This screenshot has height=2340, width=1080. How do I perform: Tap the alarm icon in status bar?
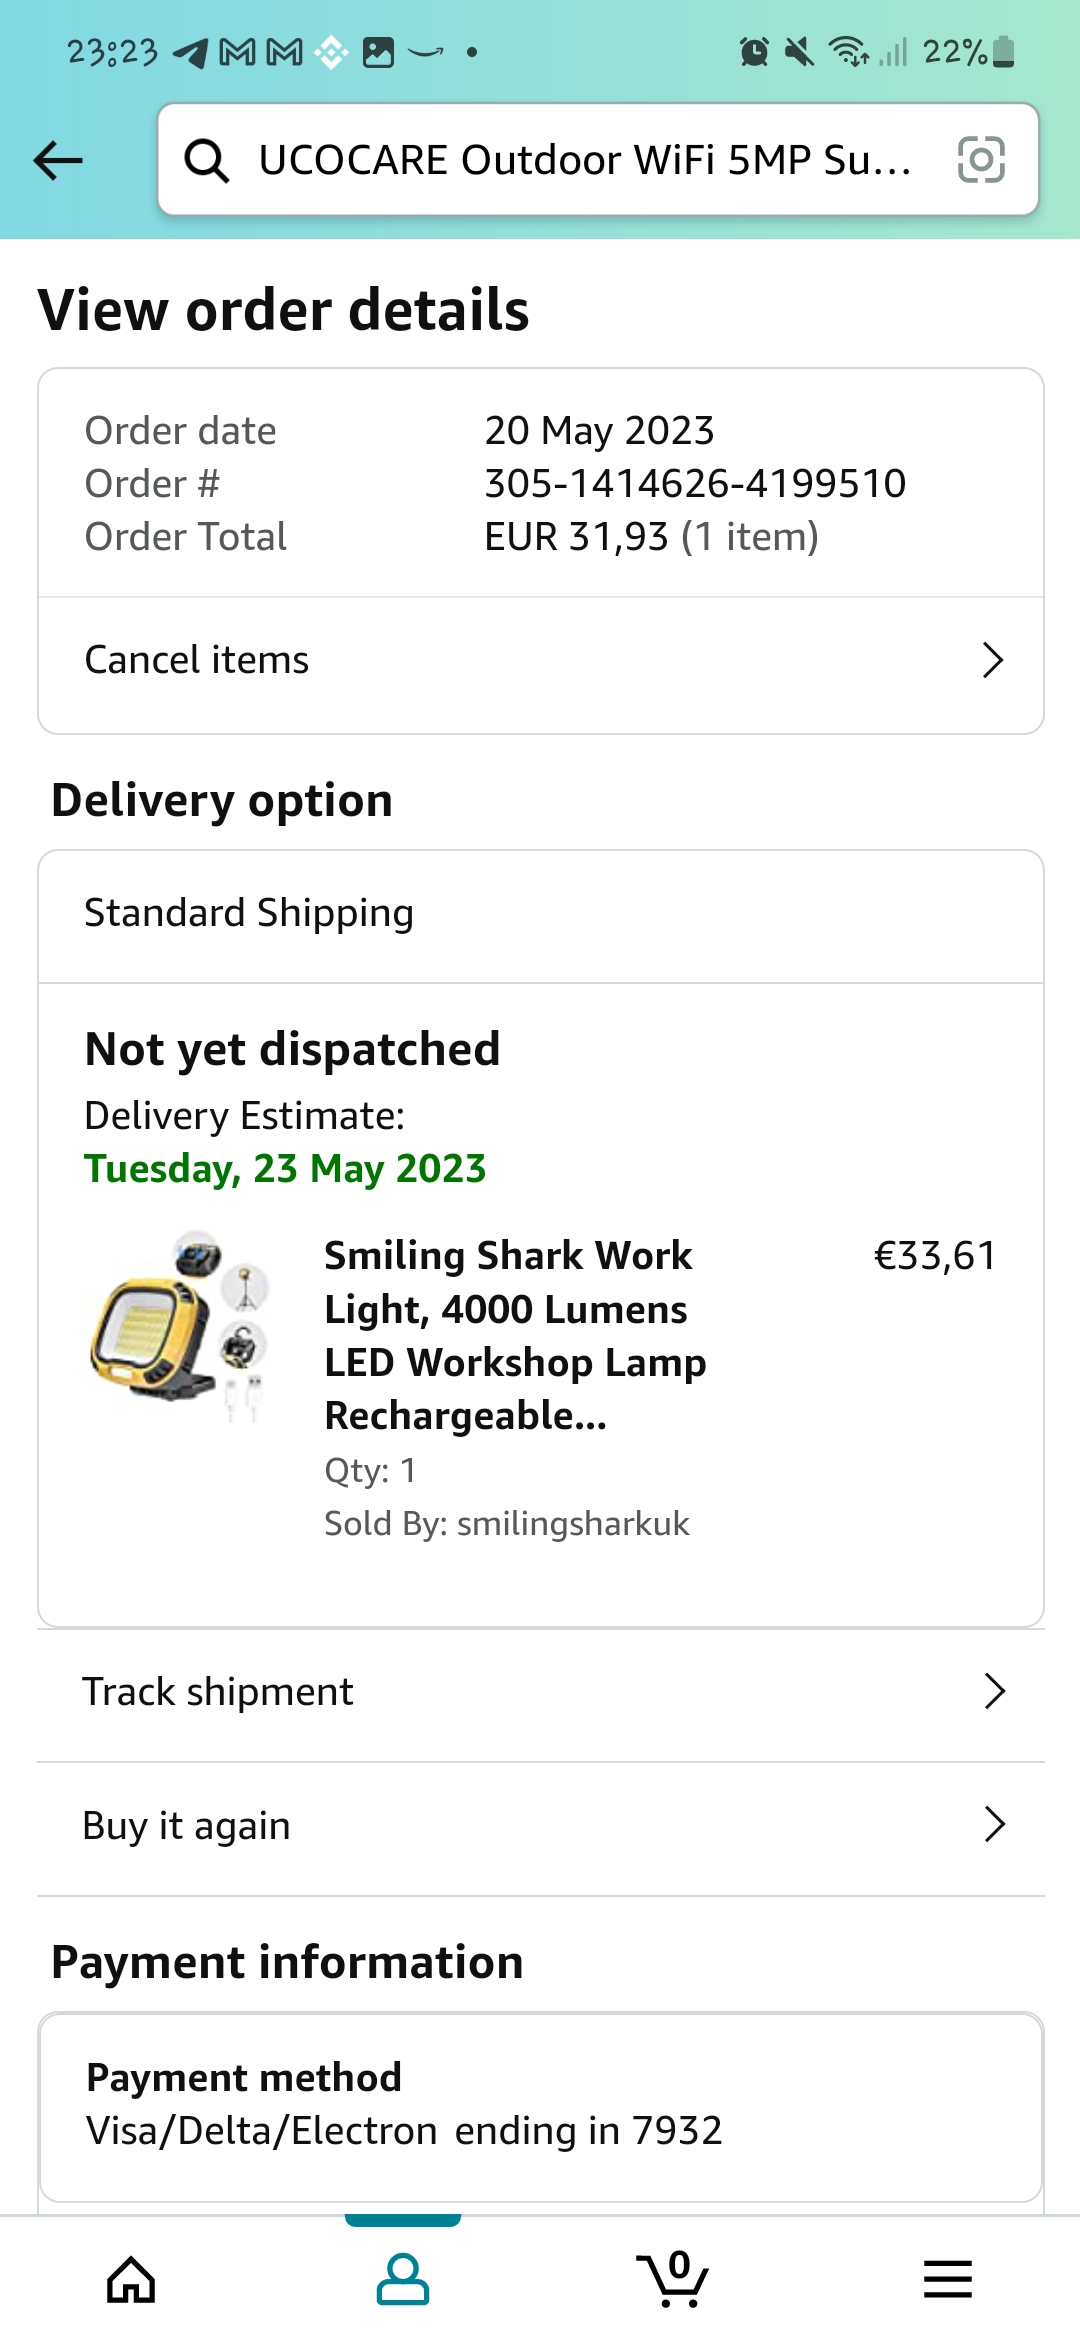pos(754,52)
